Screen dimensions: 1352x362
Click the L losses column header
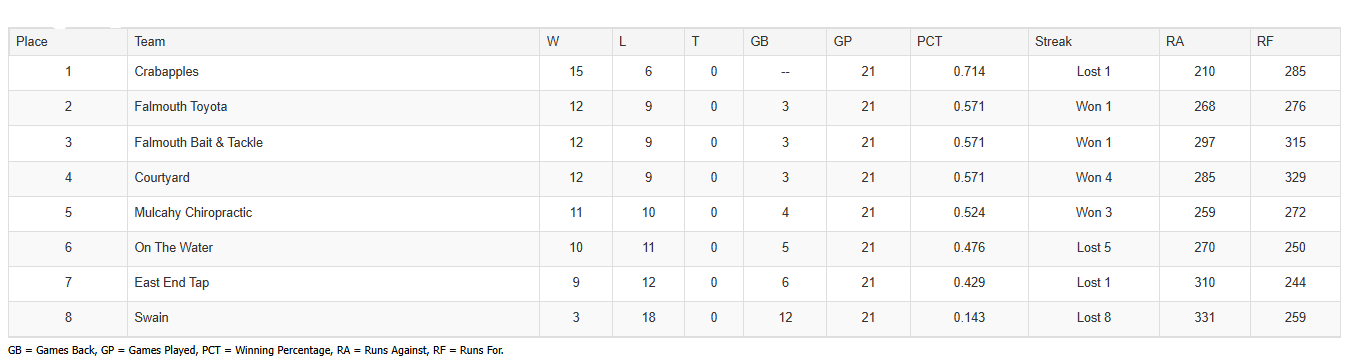tap(623, 42)
